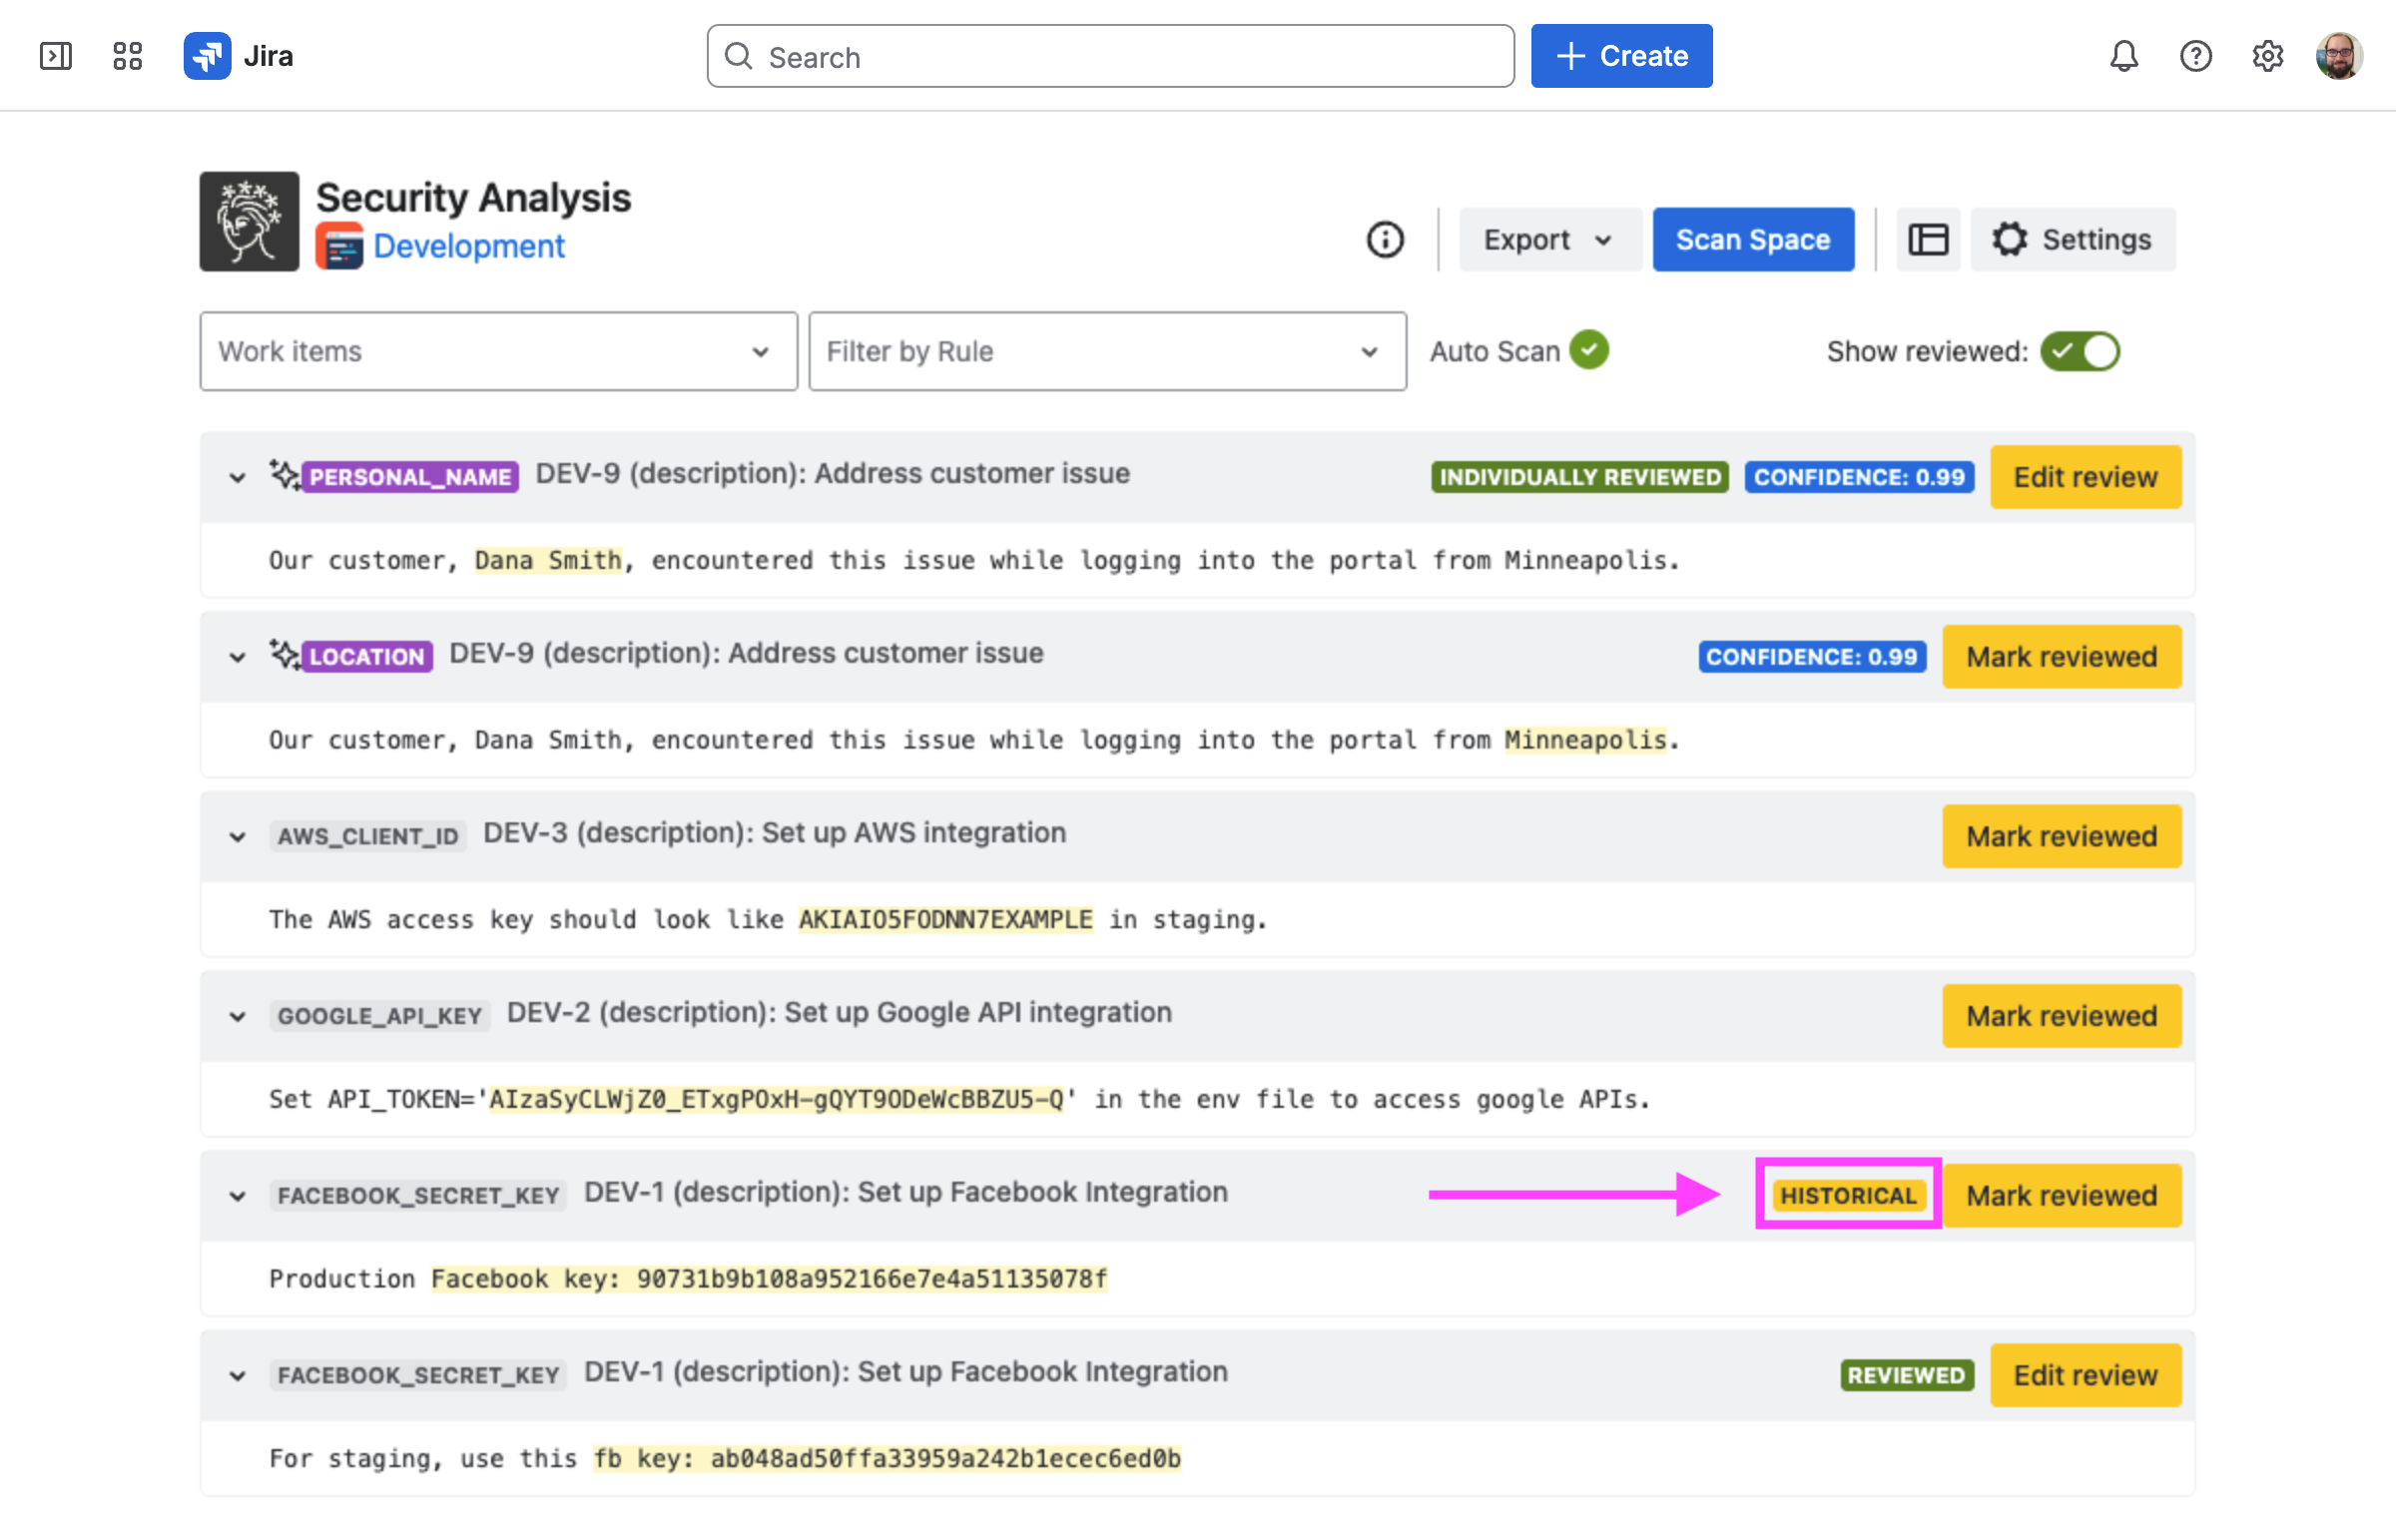Open the notifications bell
Viewport: 2396px width, 1540px height.
[2123, 56]
